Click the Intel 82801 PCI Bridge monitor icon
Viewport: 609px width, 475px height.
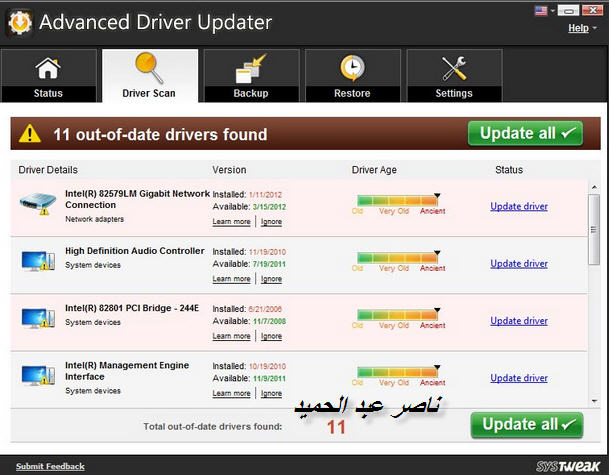[x=38, y=318]
